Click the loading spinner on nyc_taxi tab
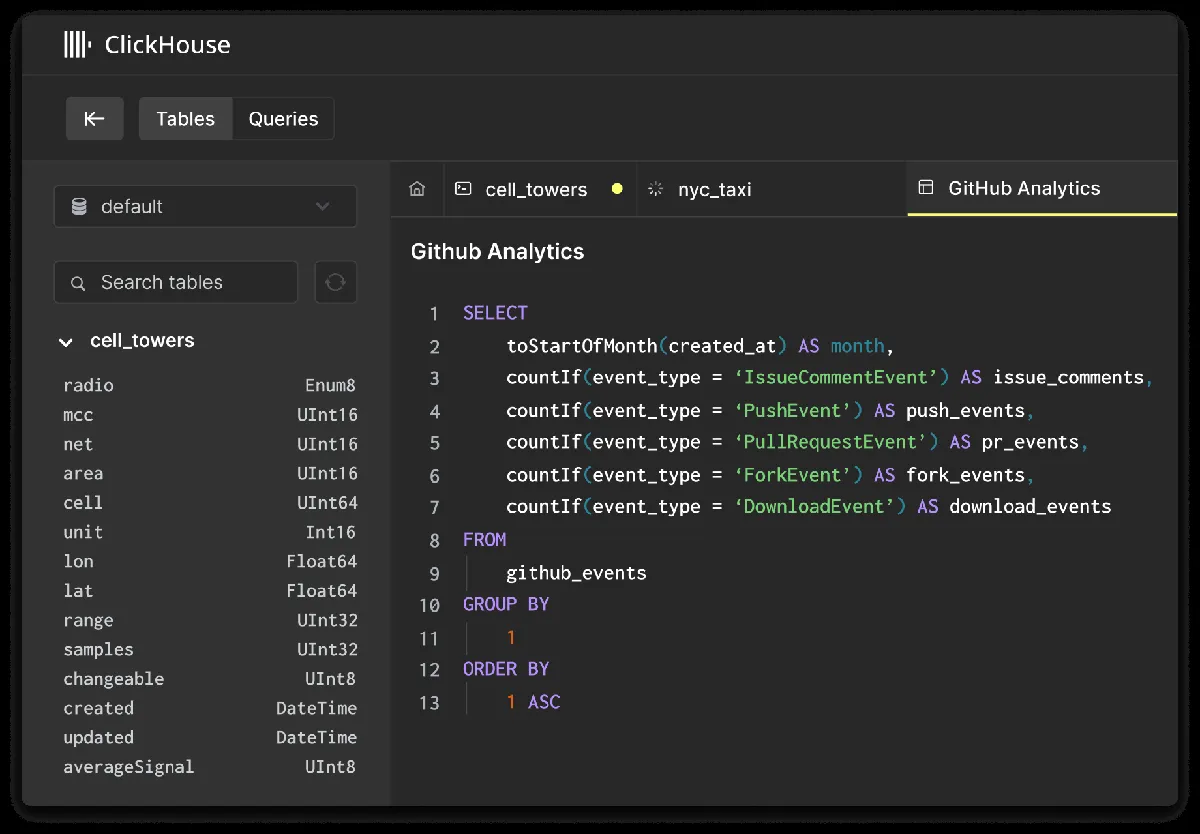Screen dimensions: 1200x834 click(x=656, y=189)
